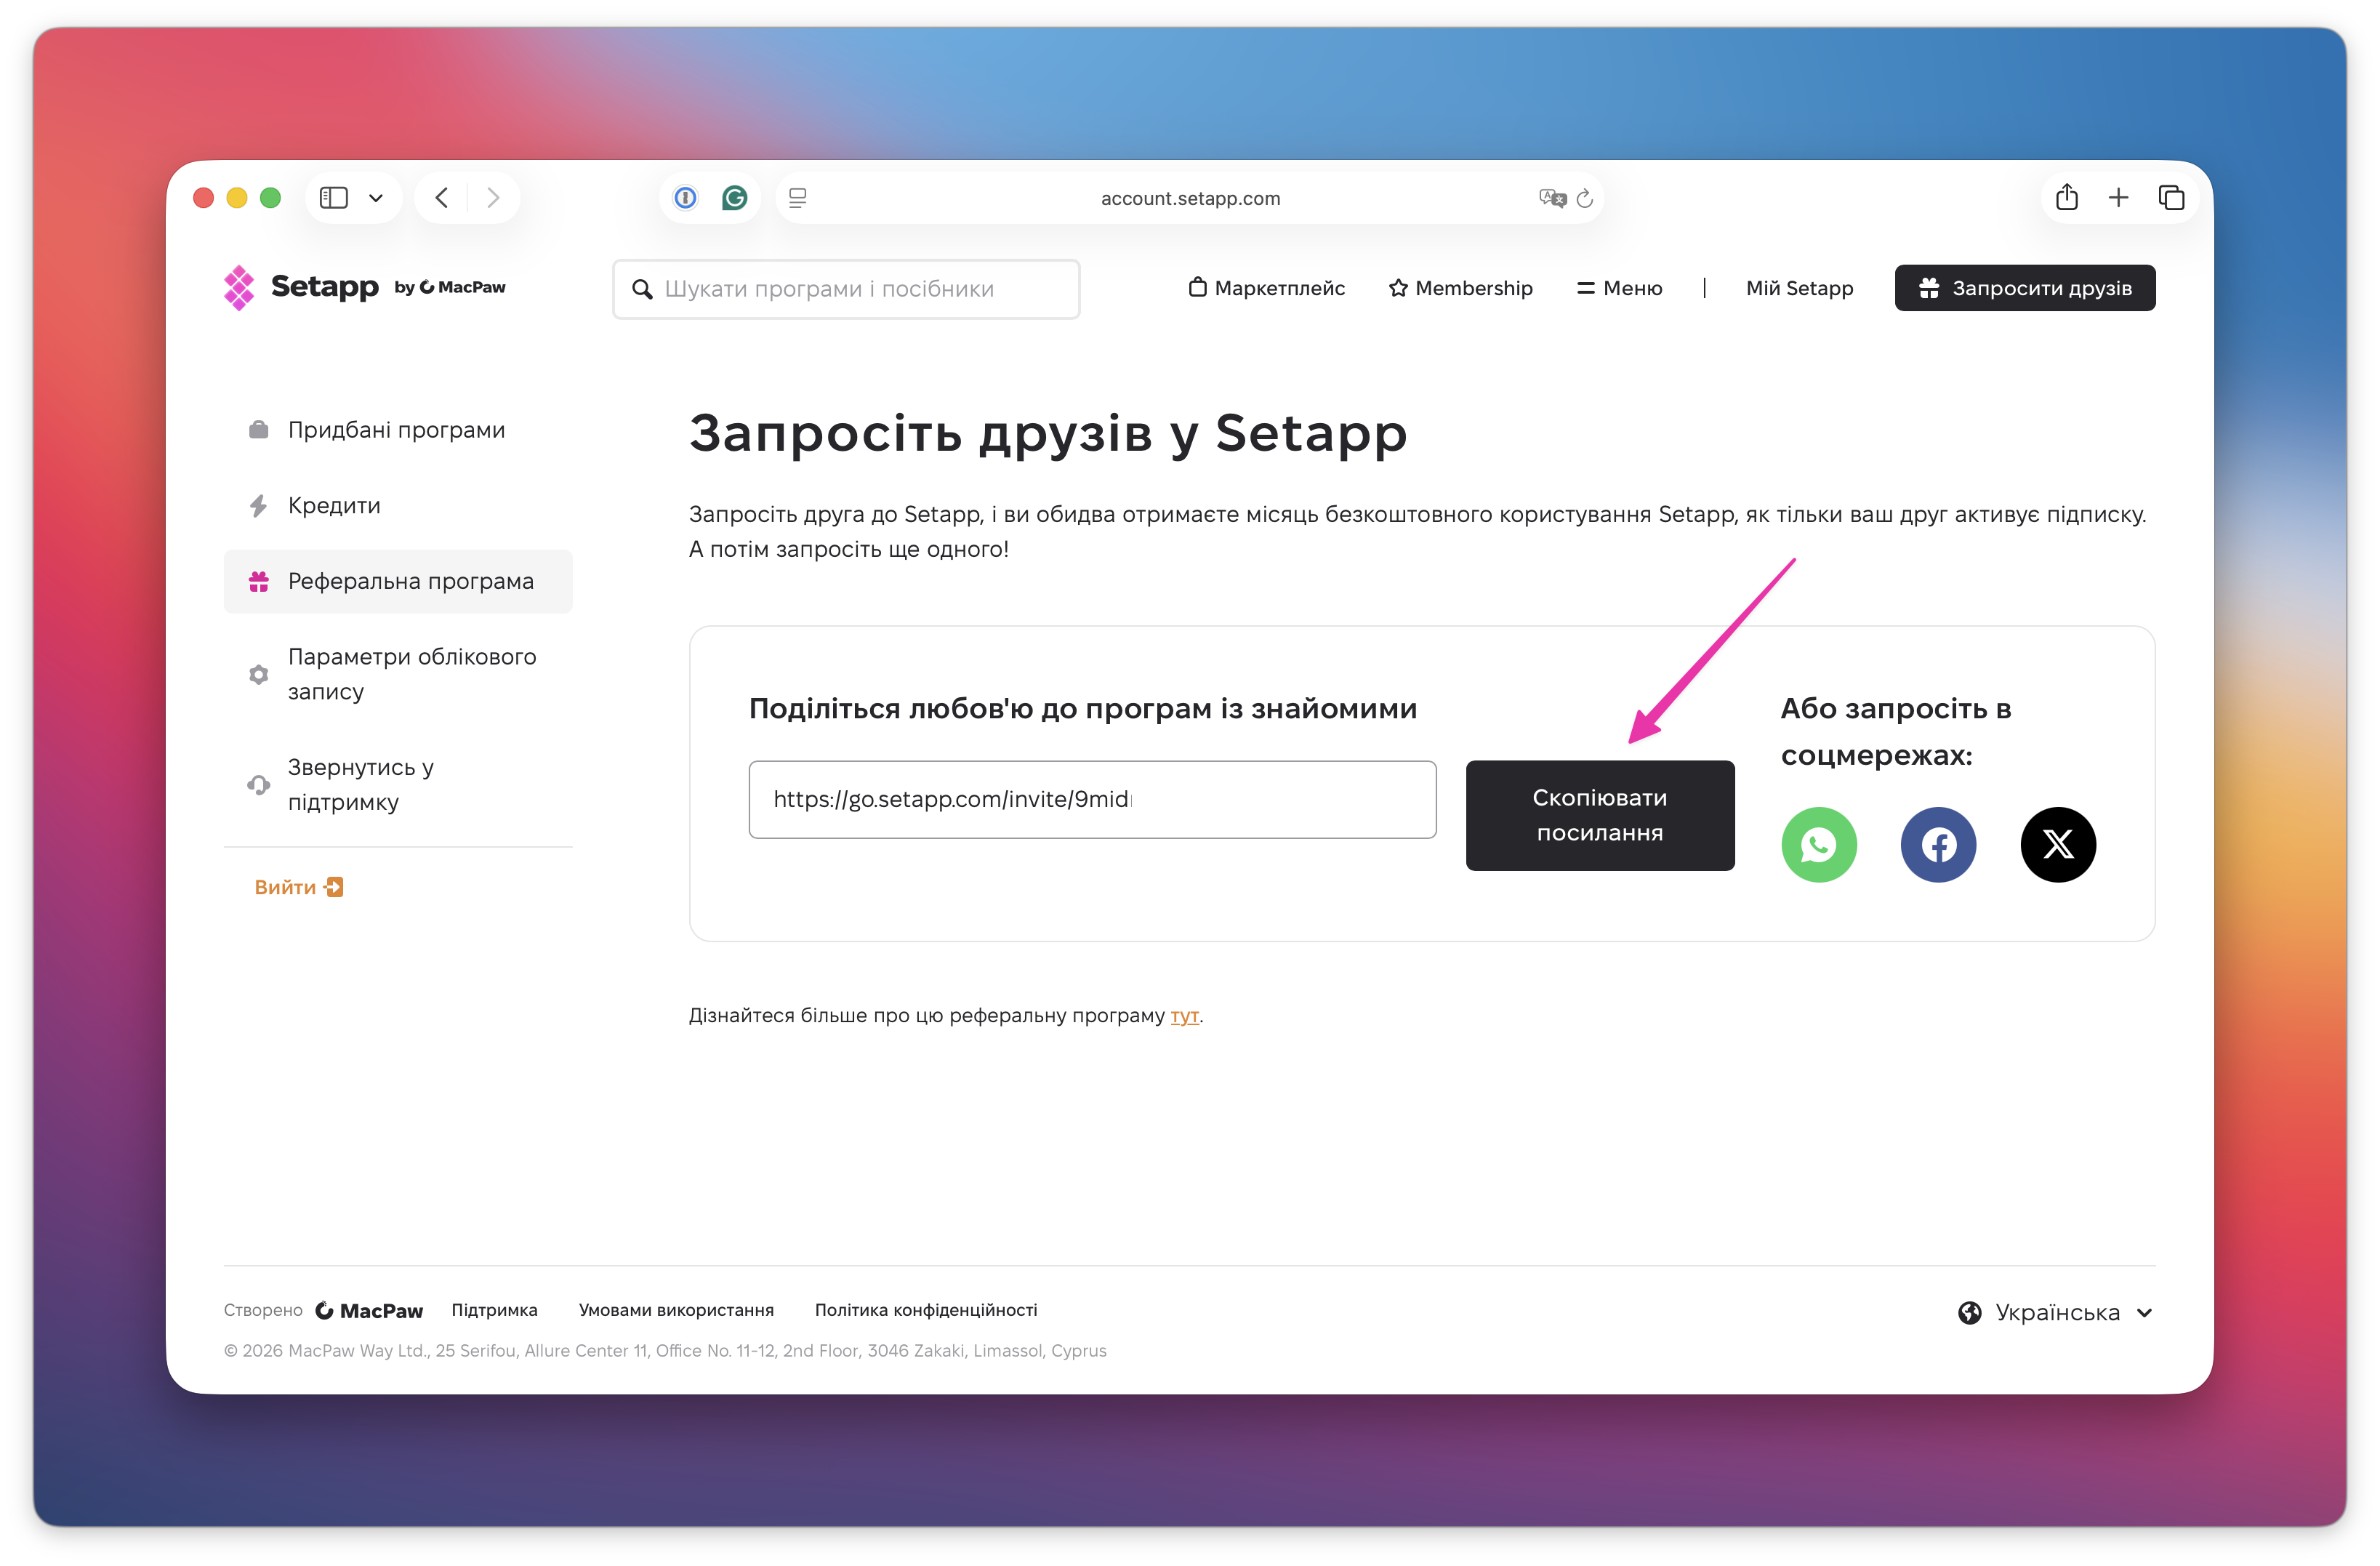
Task: Reload the page
Action: point(1584,198)
